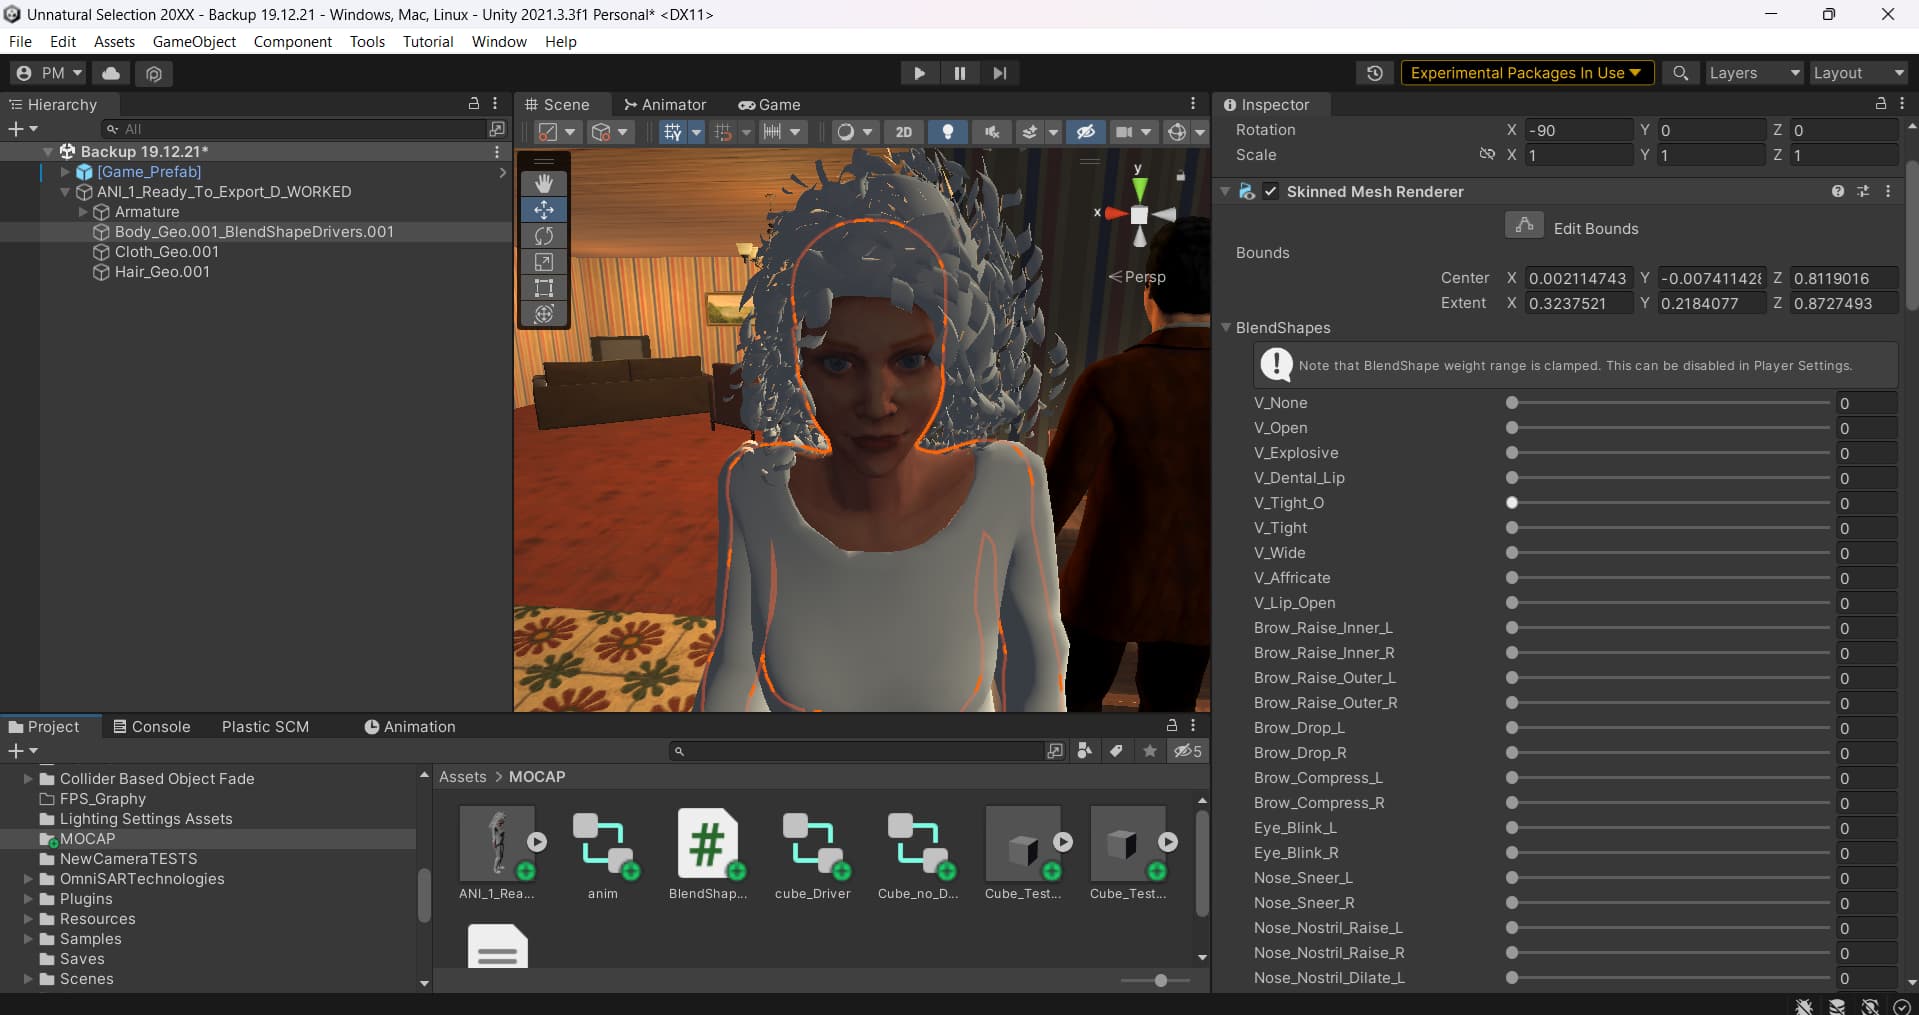Mute scene audio in the Scene toolbar
Image resolution: width=1919 pixels, height=1015 pixels.
tap(991, 131)
